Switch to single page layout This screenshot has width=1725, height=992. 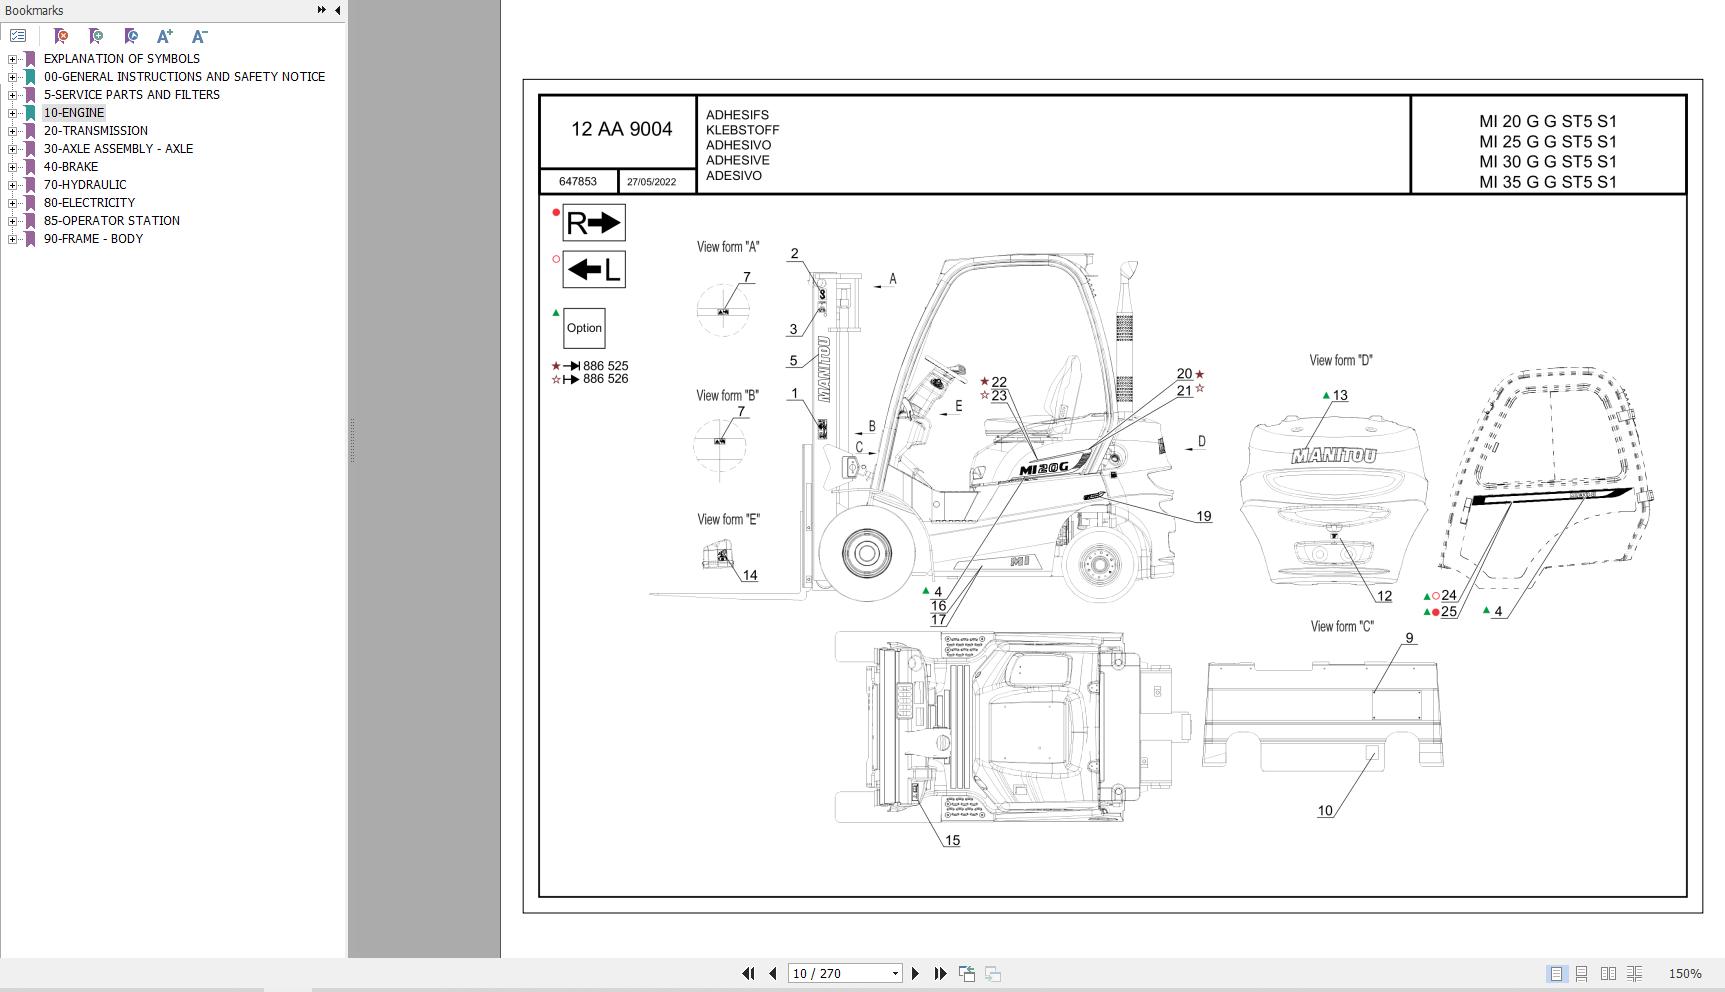pos(1556,973)
